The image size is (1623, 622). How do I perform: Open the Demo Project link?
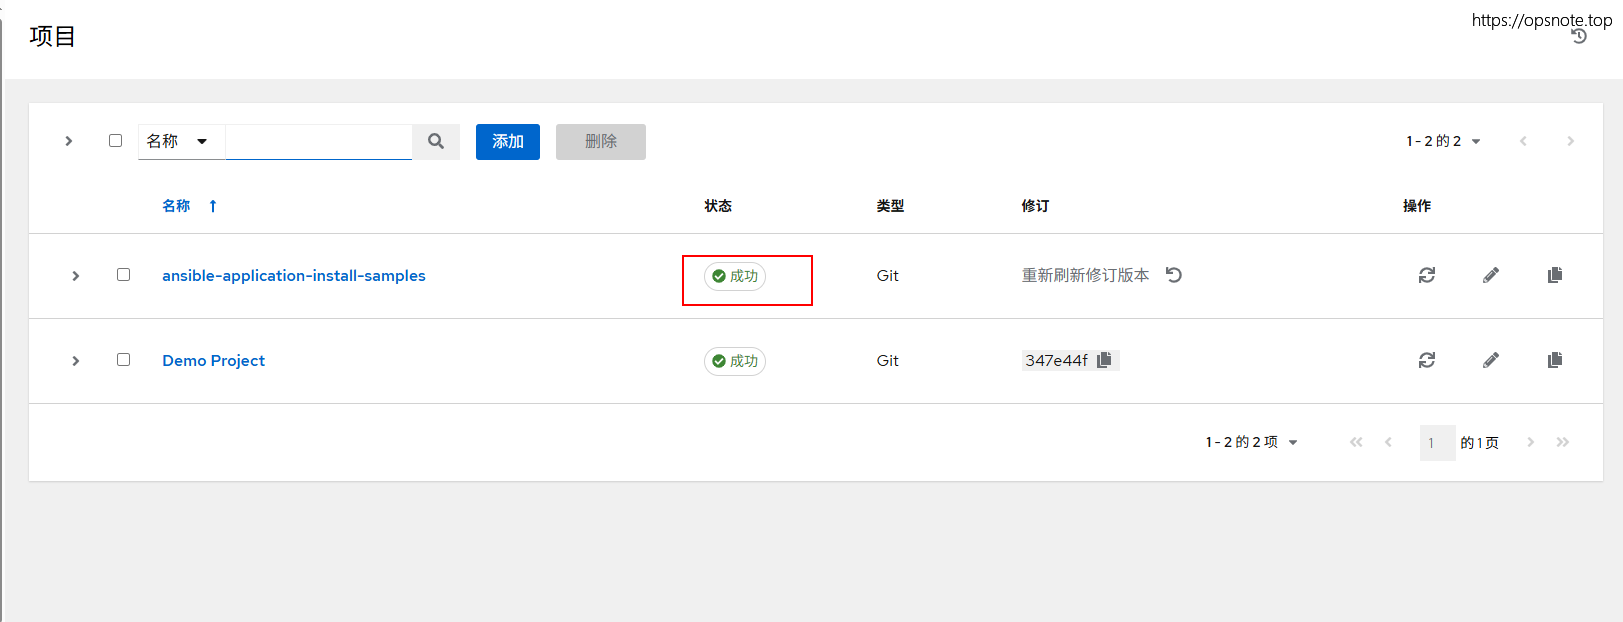click(213, 361)
